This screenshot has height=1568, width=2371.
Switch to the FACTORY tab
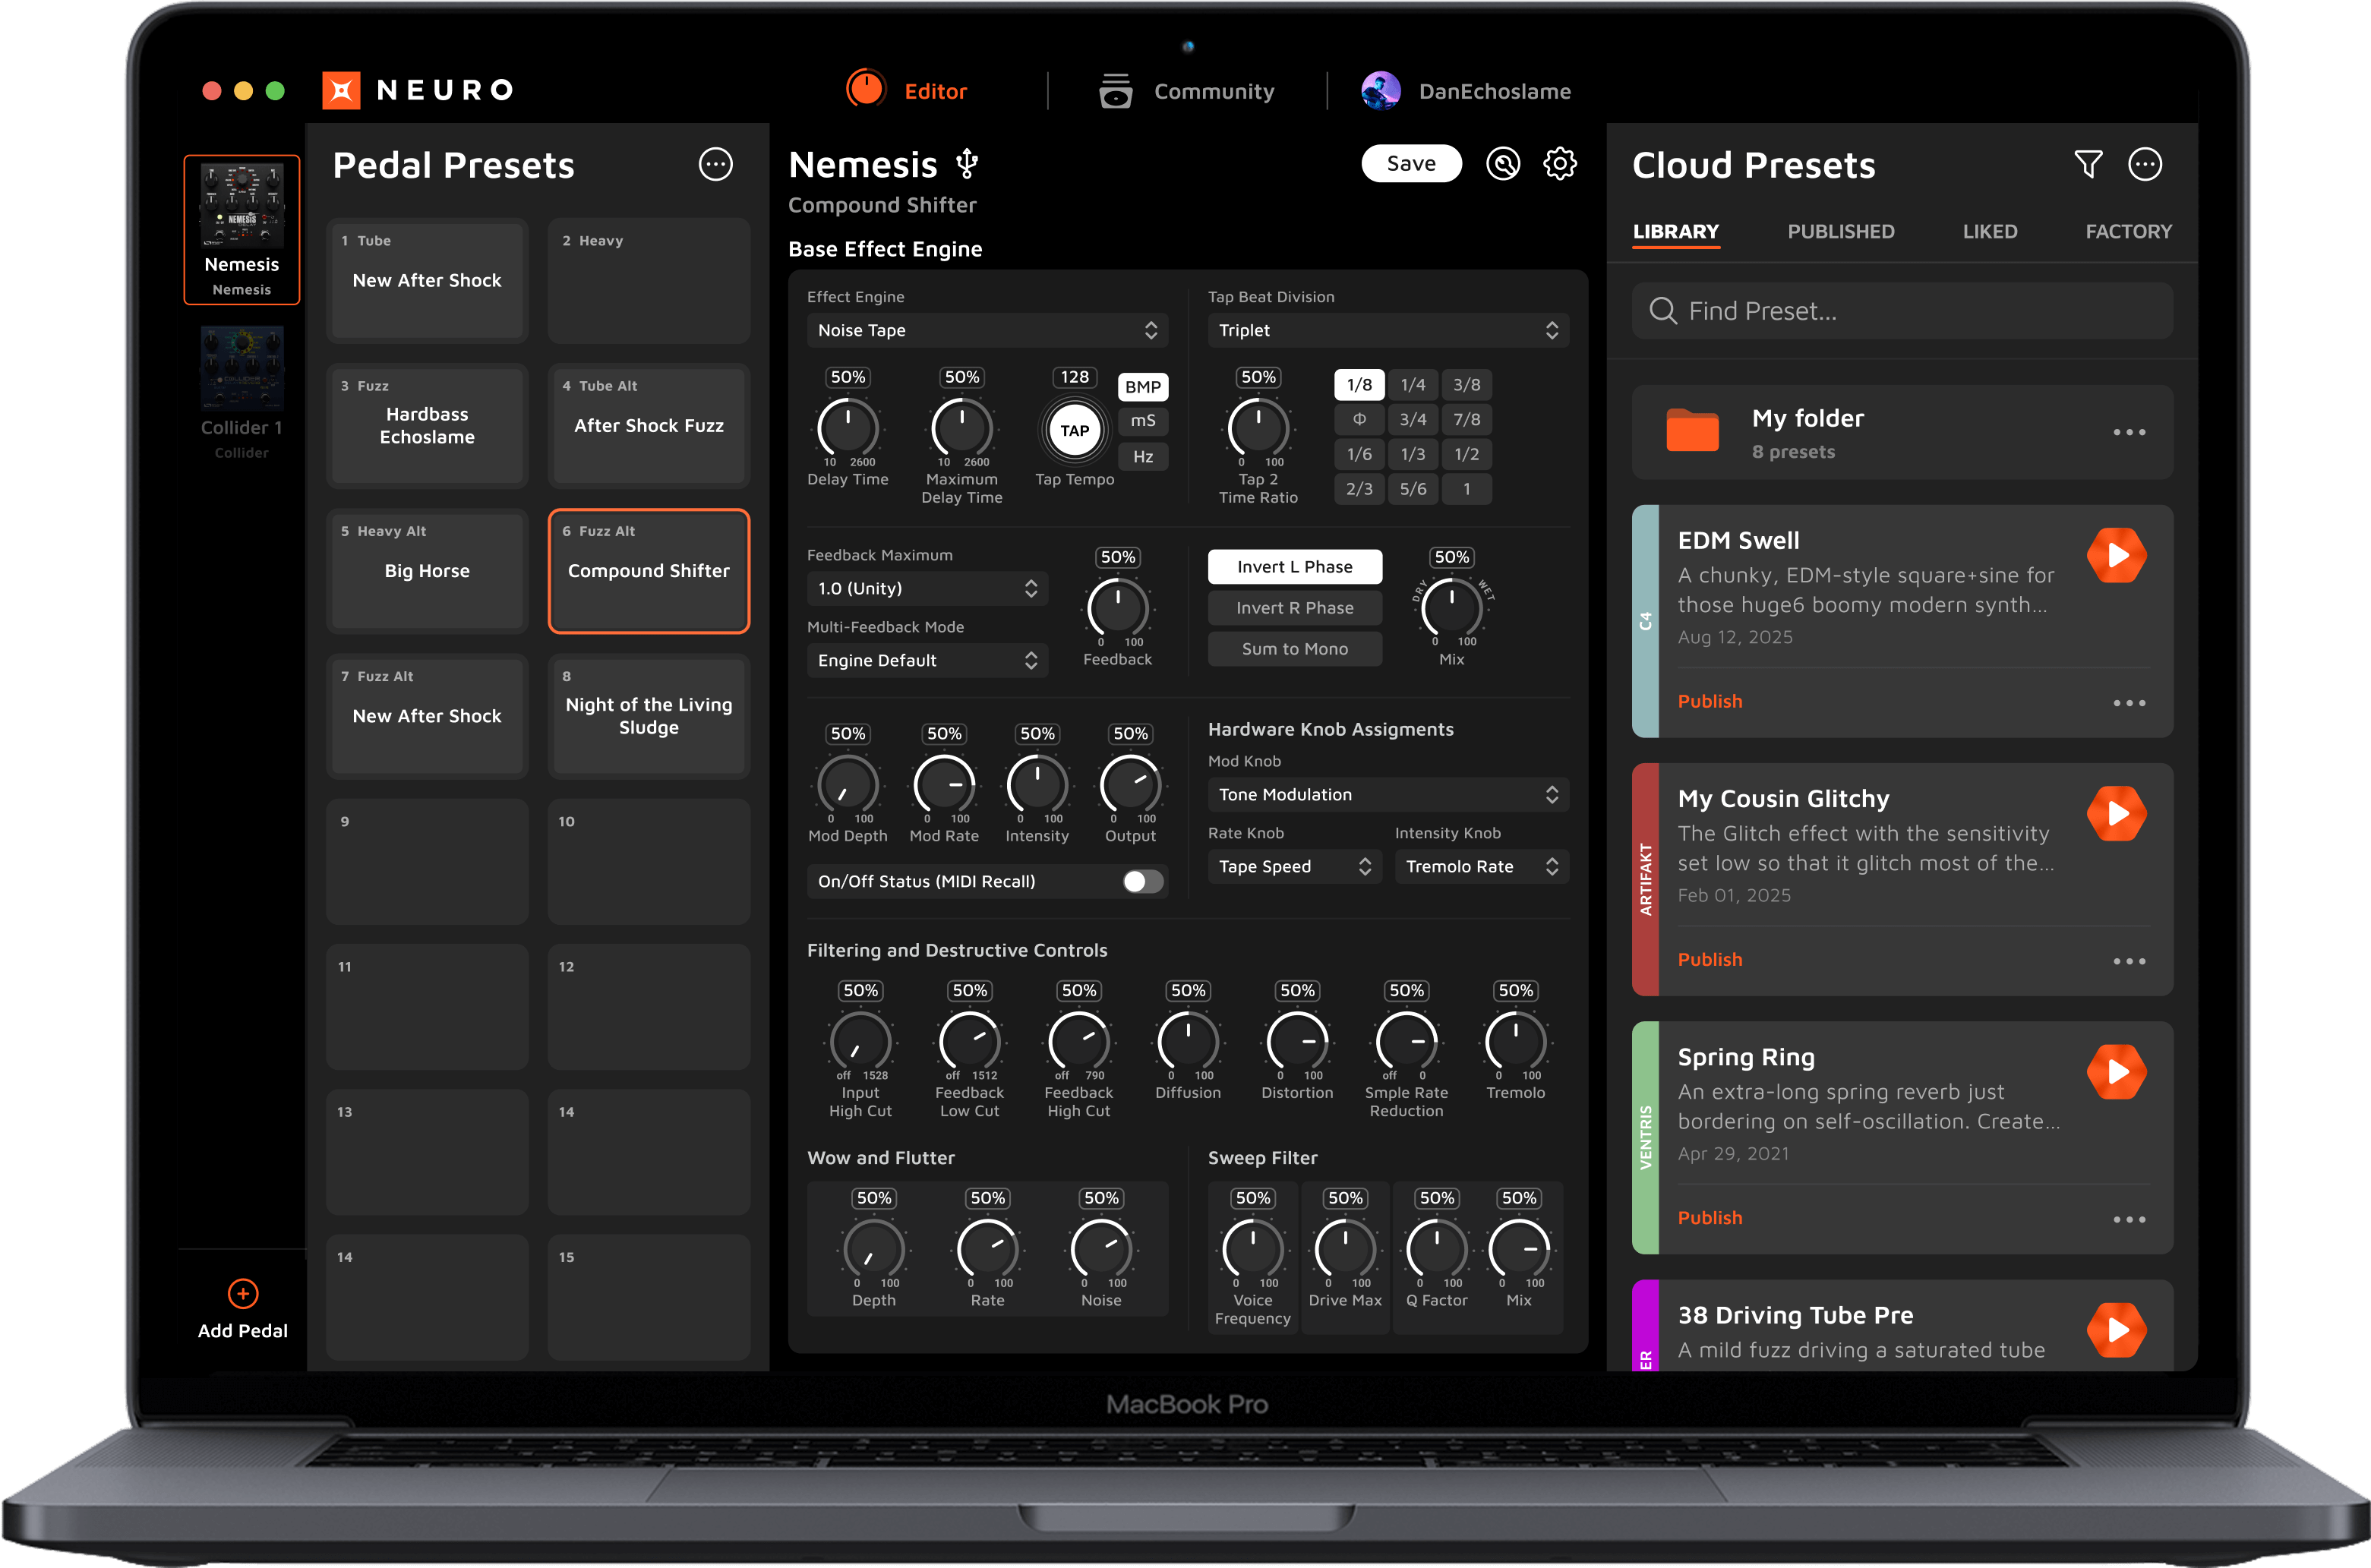click(x=2128, y=231)
